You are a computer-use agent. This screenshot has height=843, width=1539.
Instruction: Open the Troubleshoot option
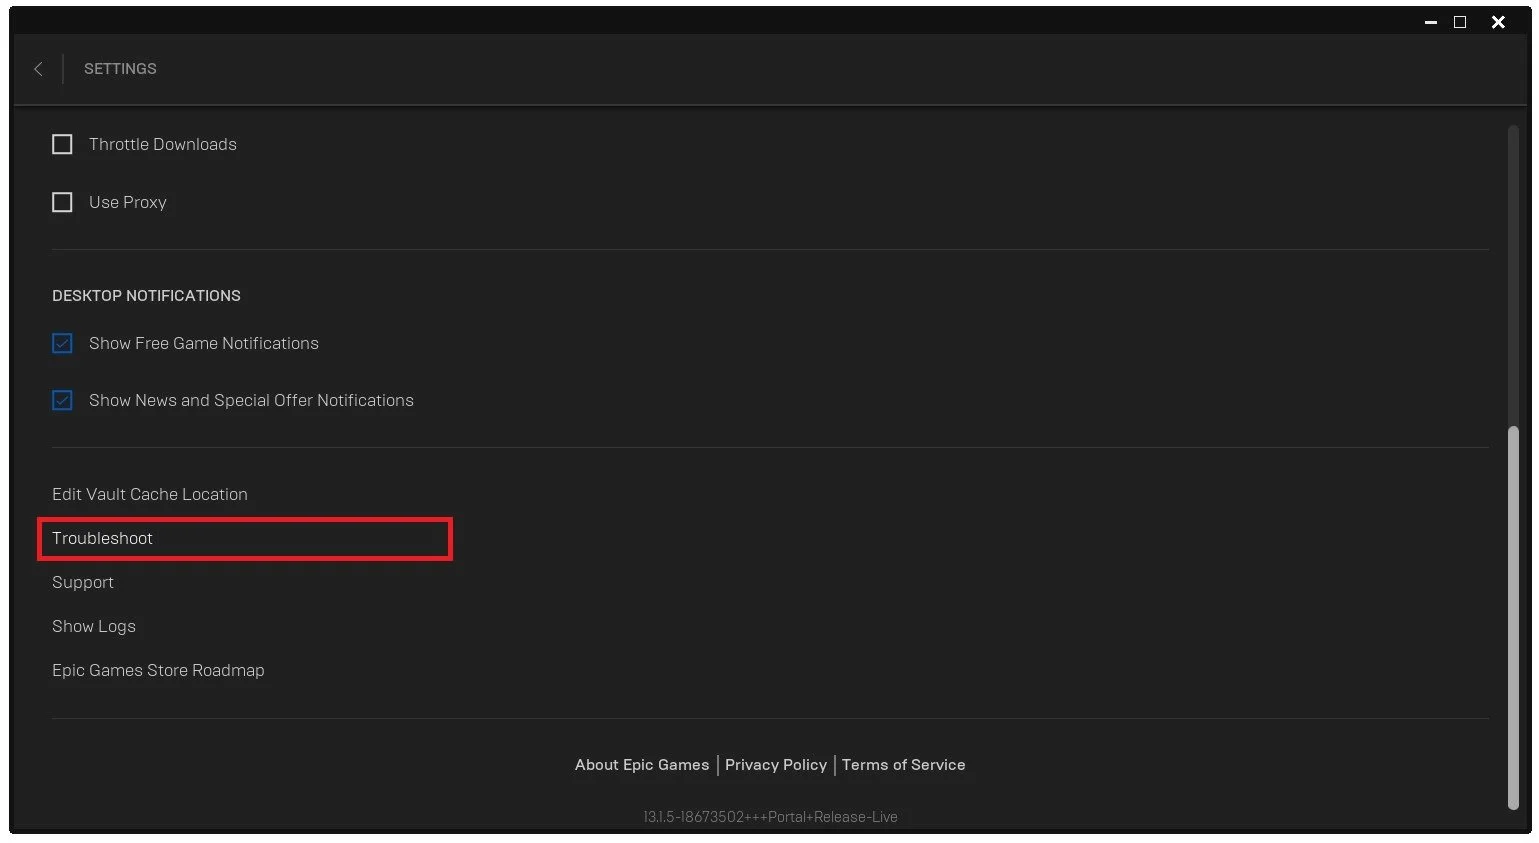pos(102,538)
